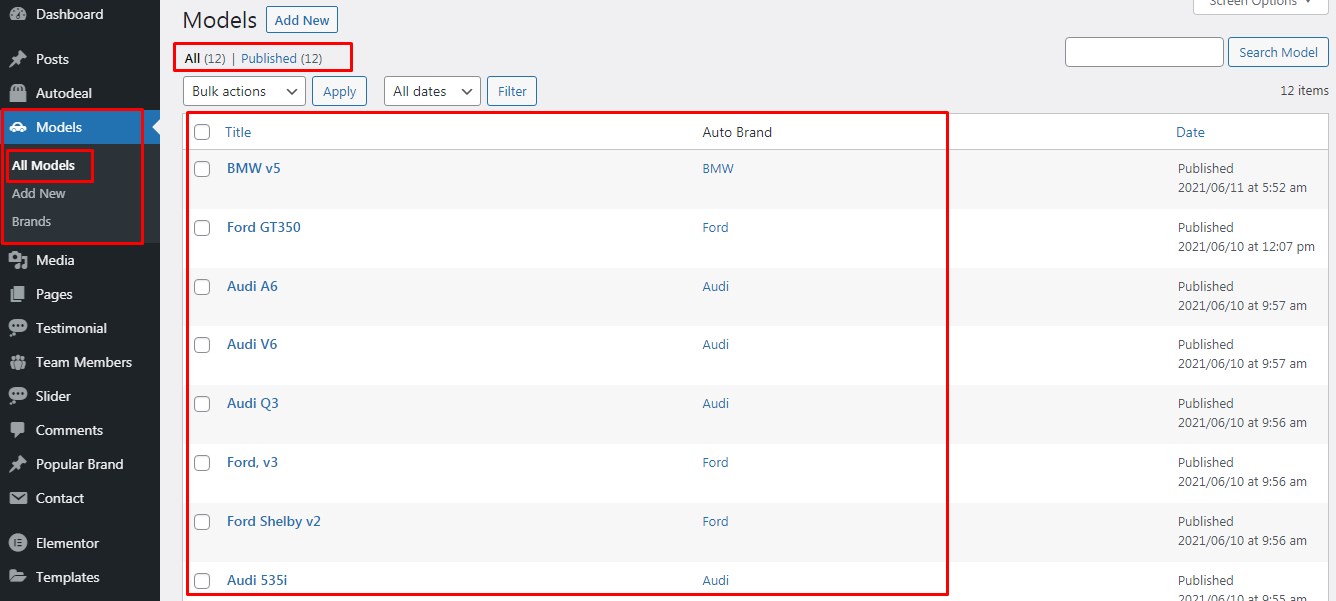Screen dimensions: 1336x601
Task: Open the Audi A6 model
Action: [x=252, y=286]
